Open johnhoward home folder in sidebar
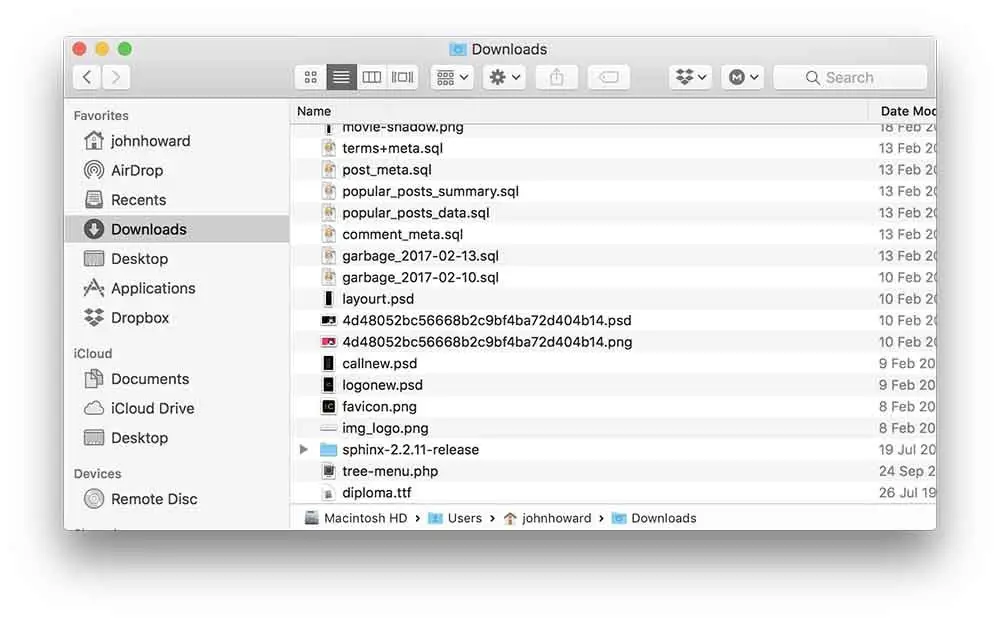This screenshot has width=1000, height=621. tap(177, 141)
